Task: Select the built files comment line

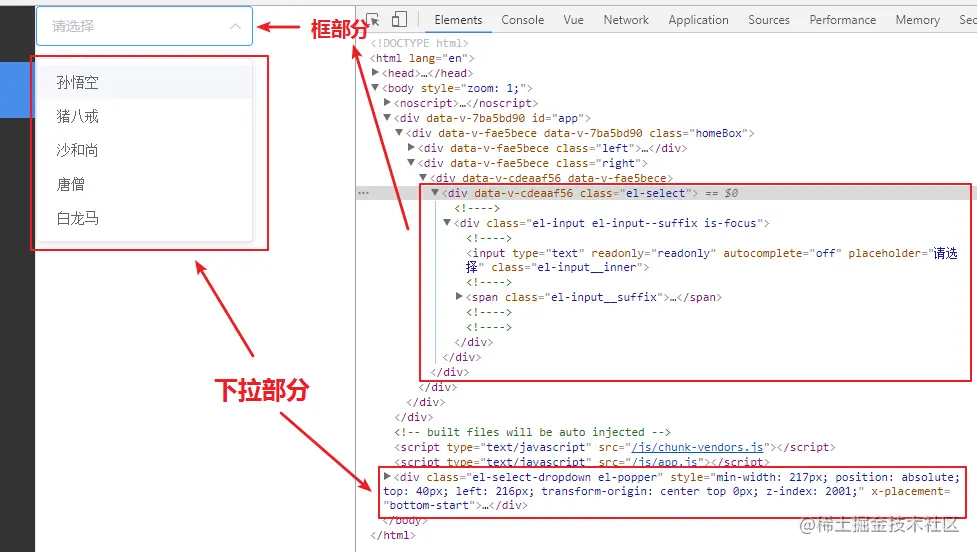Action: pyautogui.click(x=532, y=432)
